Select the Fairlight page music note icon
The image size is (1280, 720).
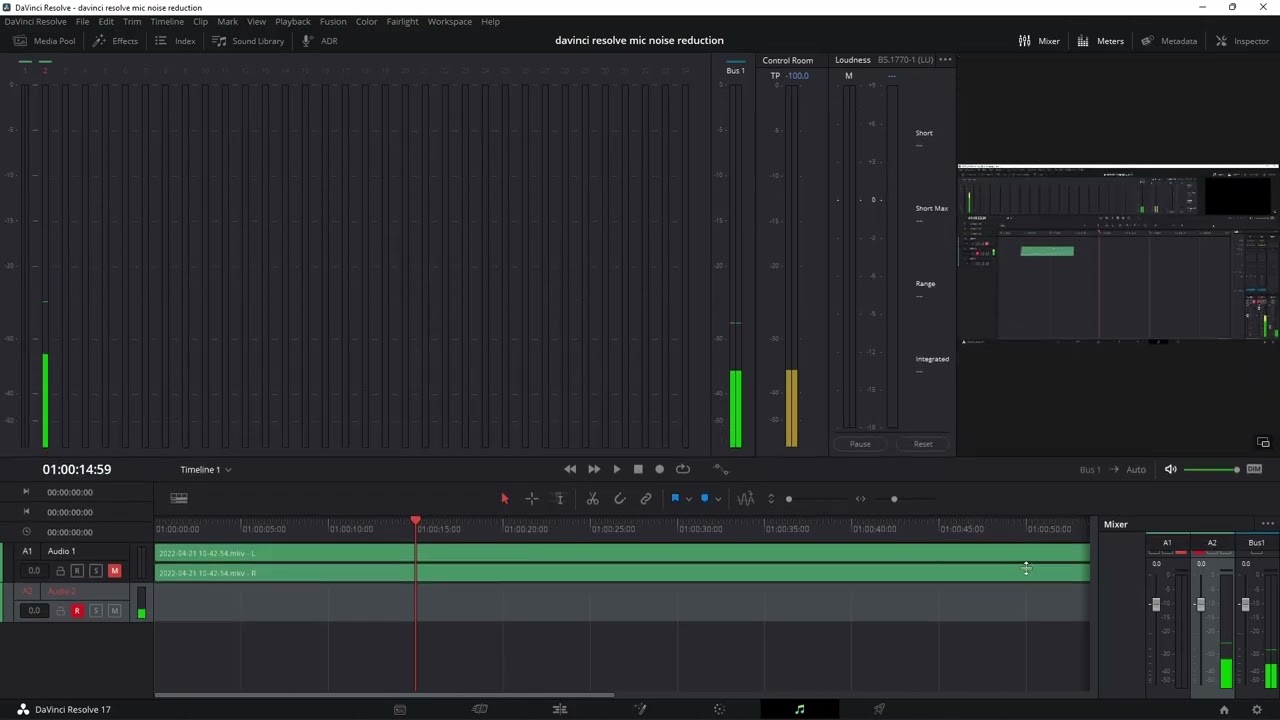click(x=799, y=709)
